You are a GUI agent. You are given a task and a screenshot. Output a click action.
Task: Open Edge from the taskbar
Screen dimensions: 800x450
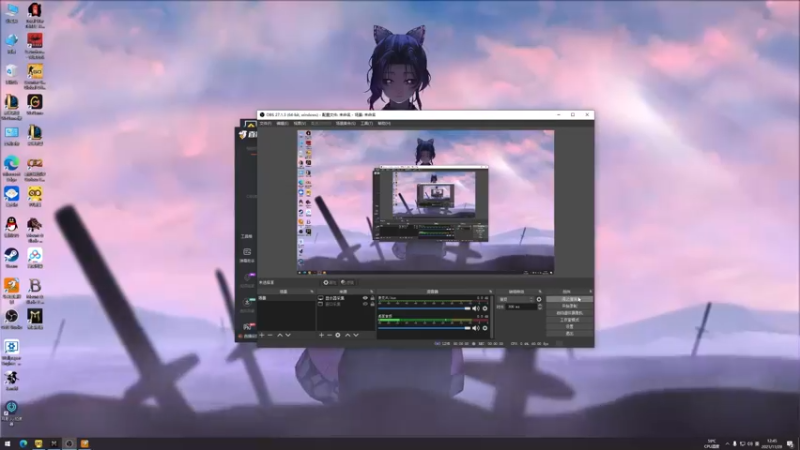23,444
